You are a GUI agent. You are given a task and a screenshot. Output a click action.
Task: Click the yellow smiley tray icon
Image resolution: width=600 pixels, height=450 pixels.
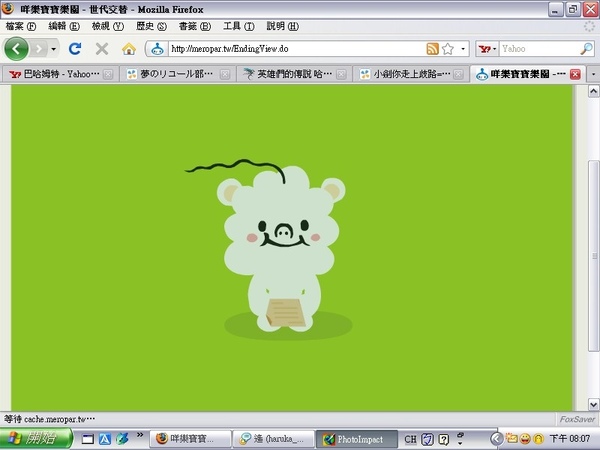[525, 439]
